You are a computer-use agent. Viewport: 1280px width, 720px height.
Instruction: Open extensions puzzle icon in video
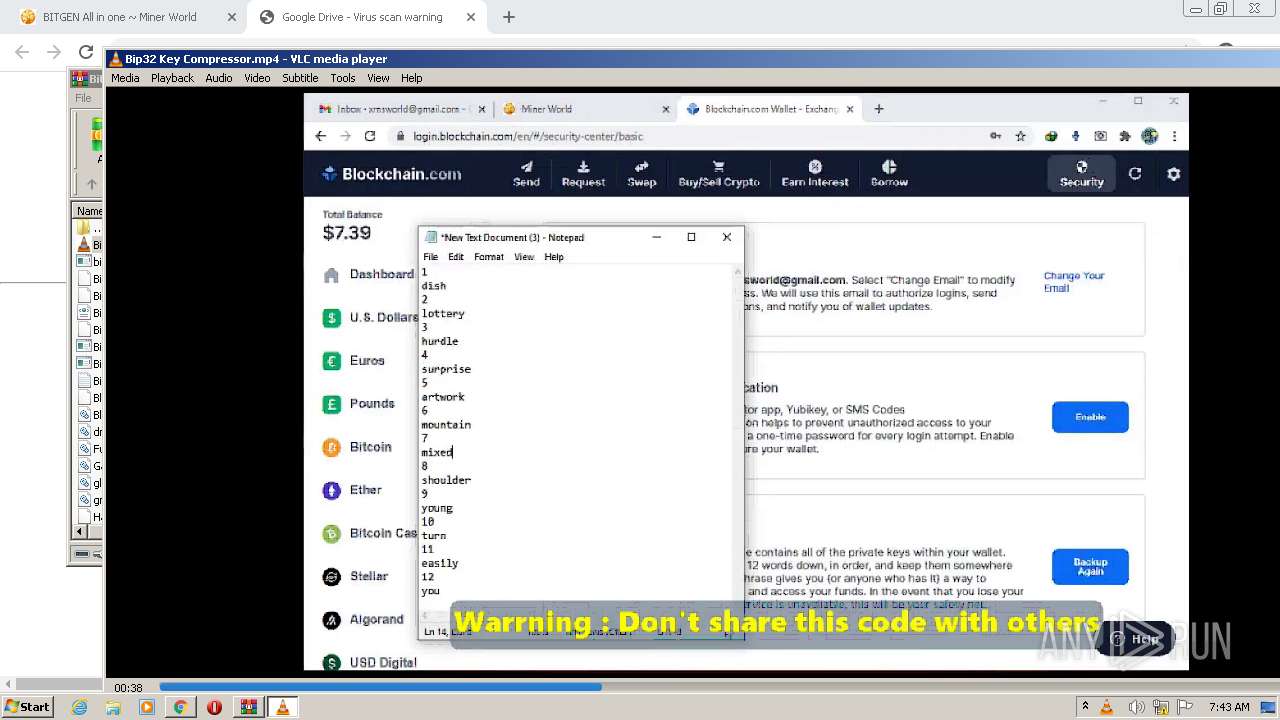coord(1125,136)
